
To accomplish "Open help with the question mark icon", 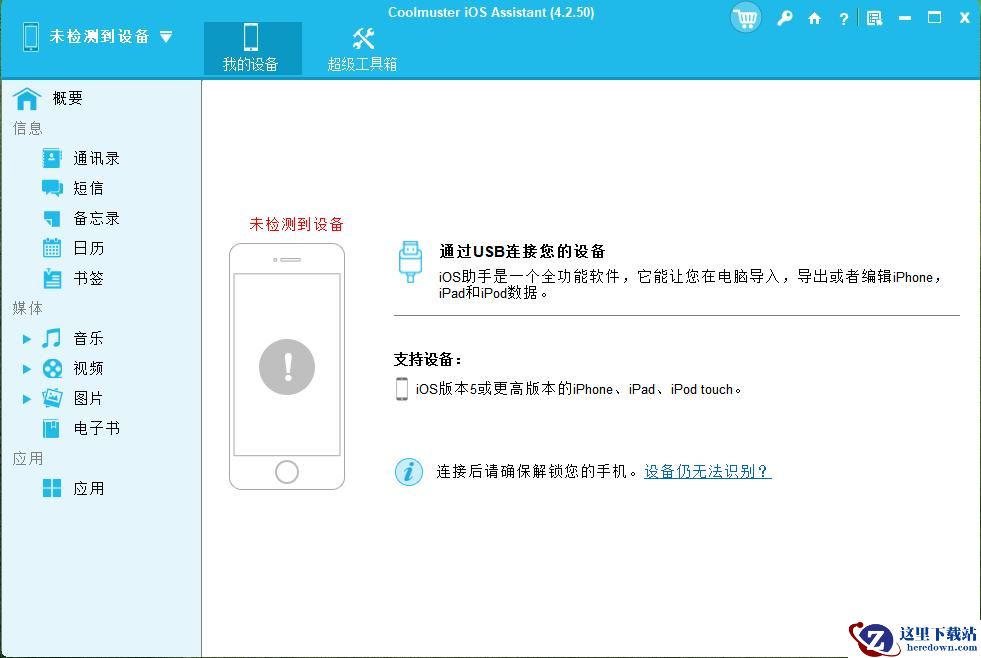I will coord(844,18).
